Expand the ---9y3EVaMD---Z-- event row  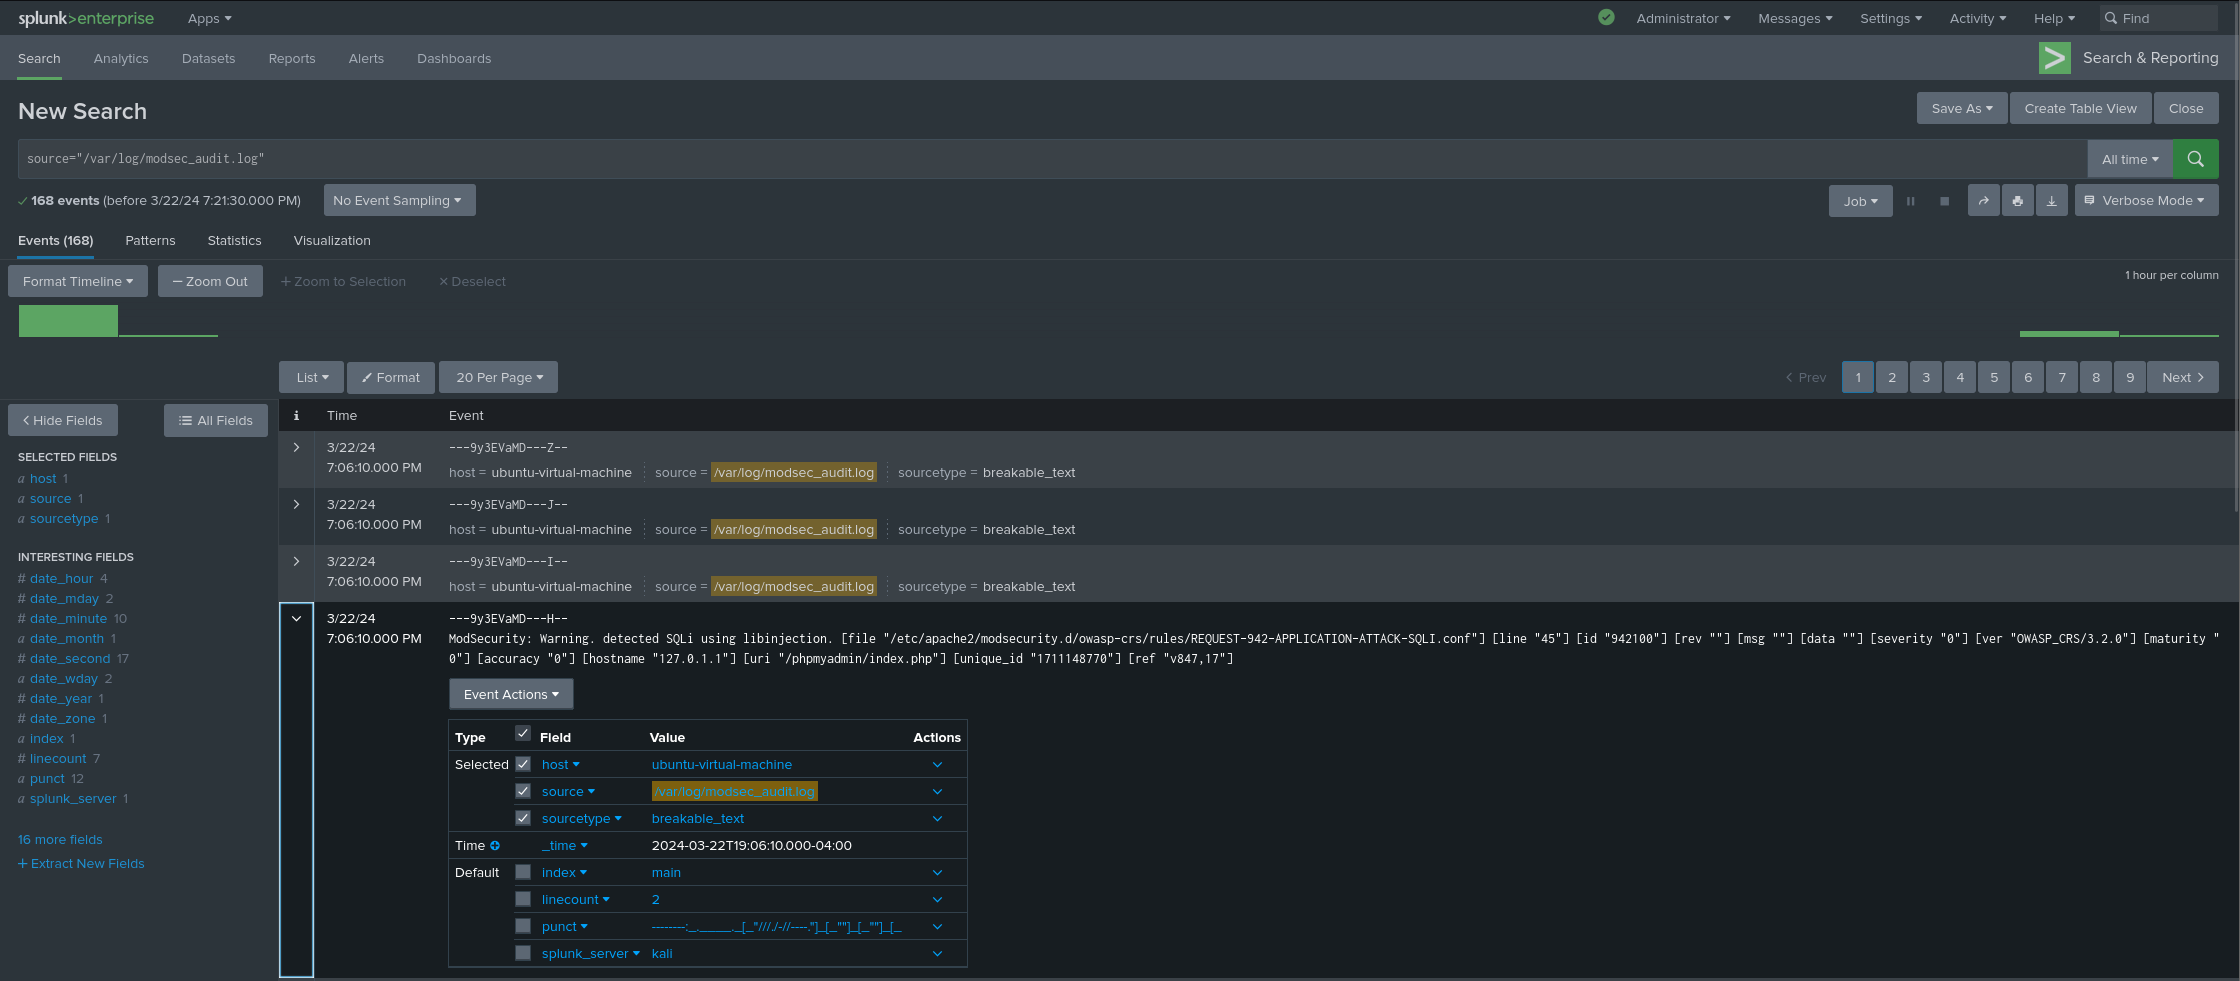(x=296, y=447)
